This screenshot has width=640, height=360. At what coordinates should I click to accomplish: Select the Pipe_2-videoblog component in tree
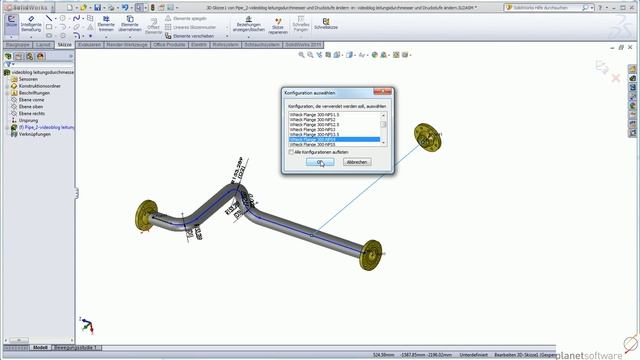46,127
